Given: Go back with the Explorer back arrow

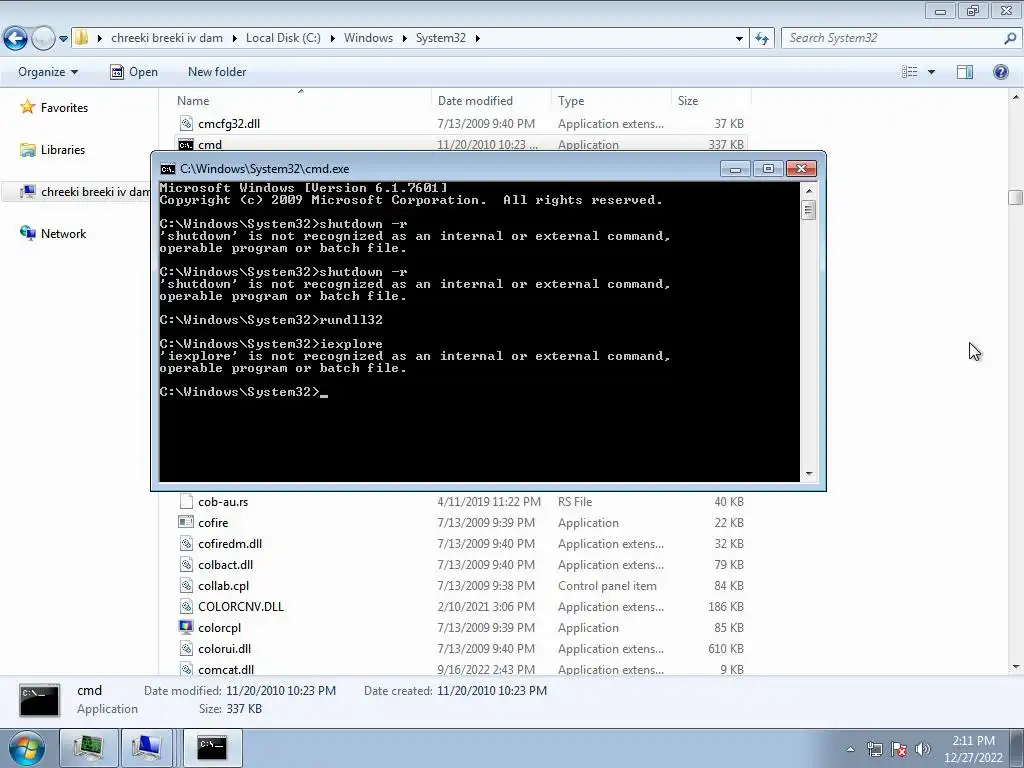Looking at the screenshot, I should pyautogui.click(x=16, y=39).
